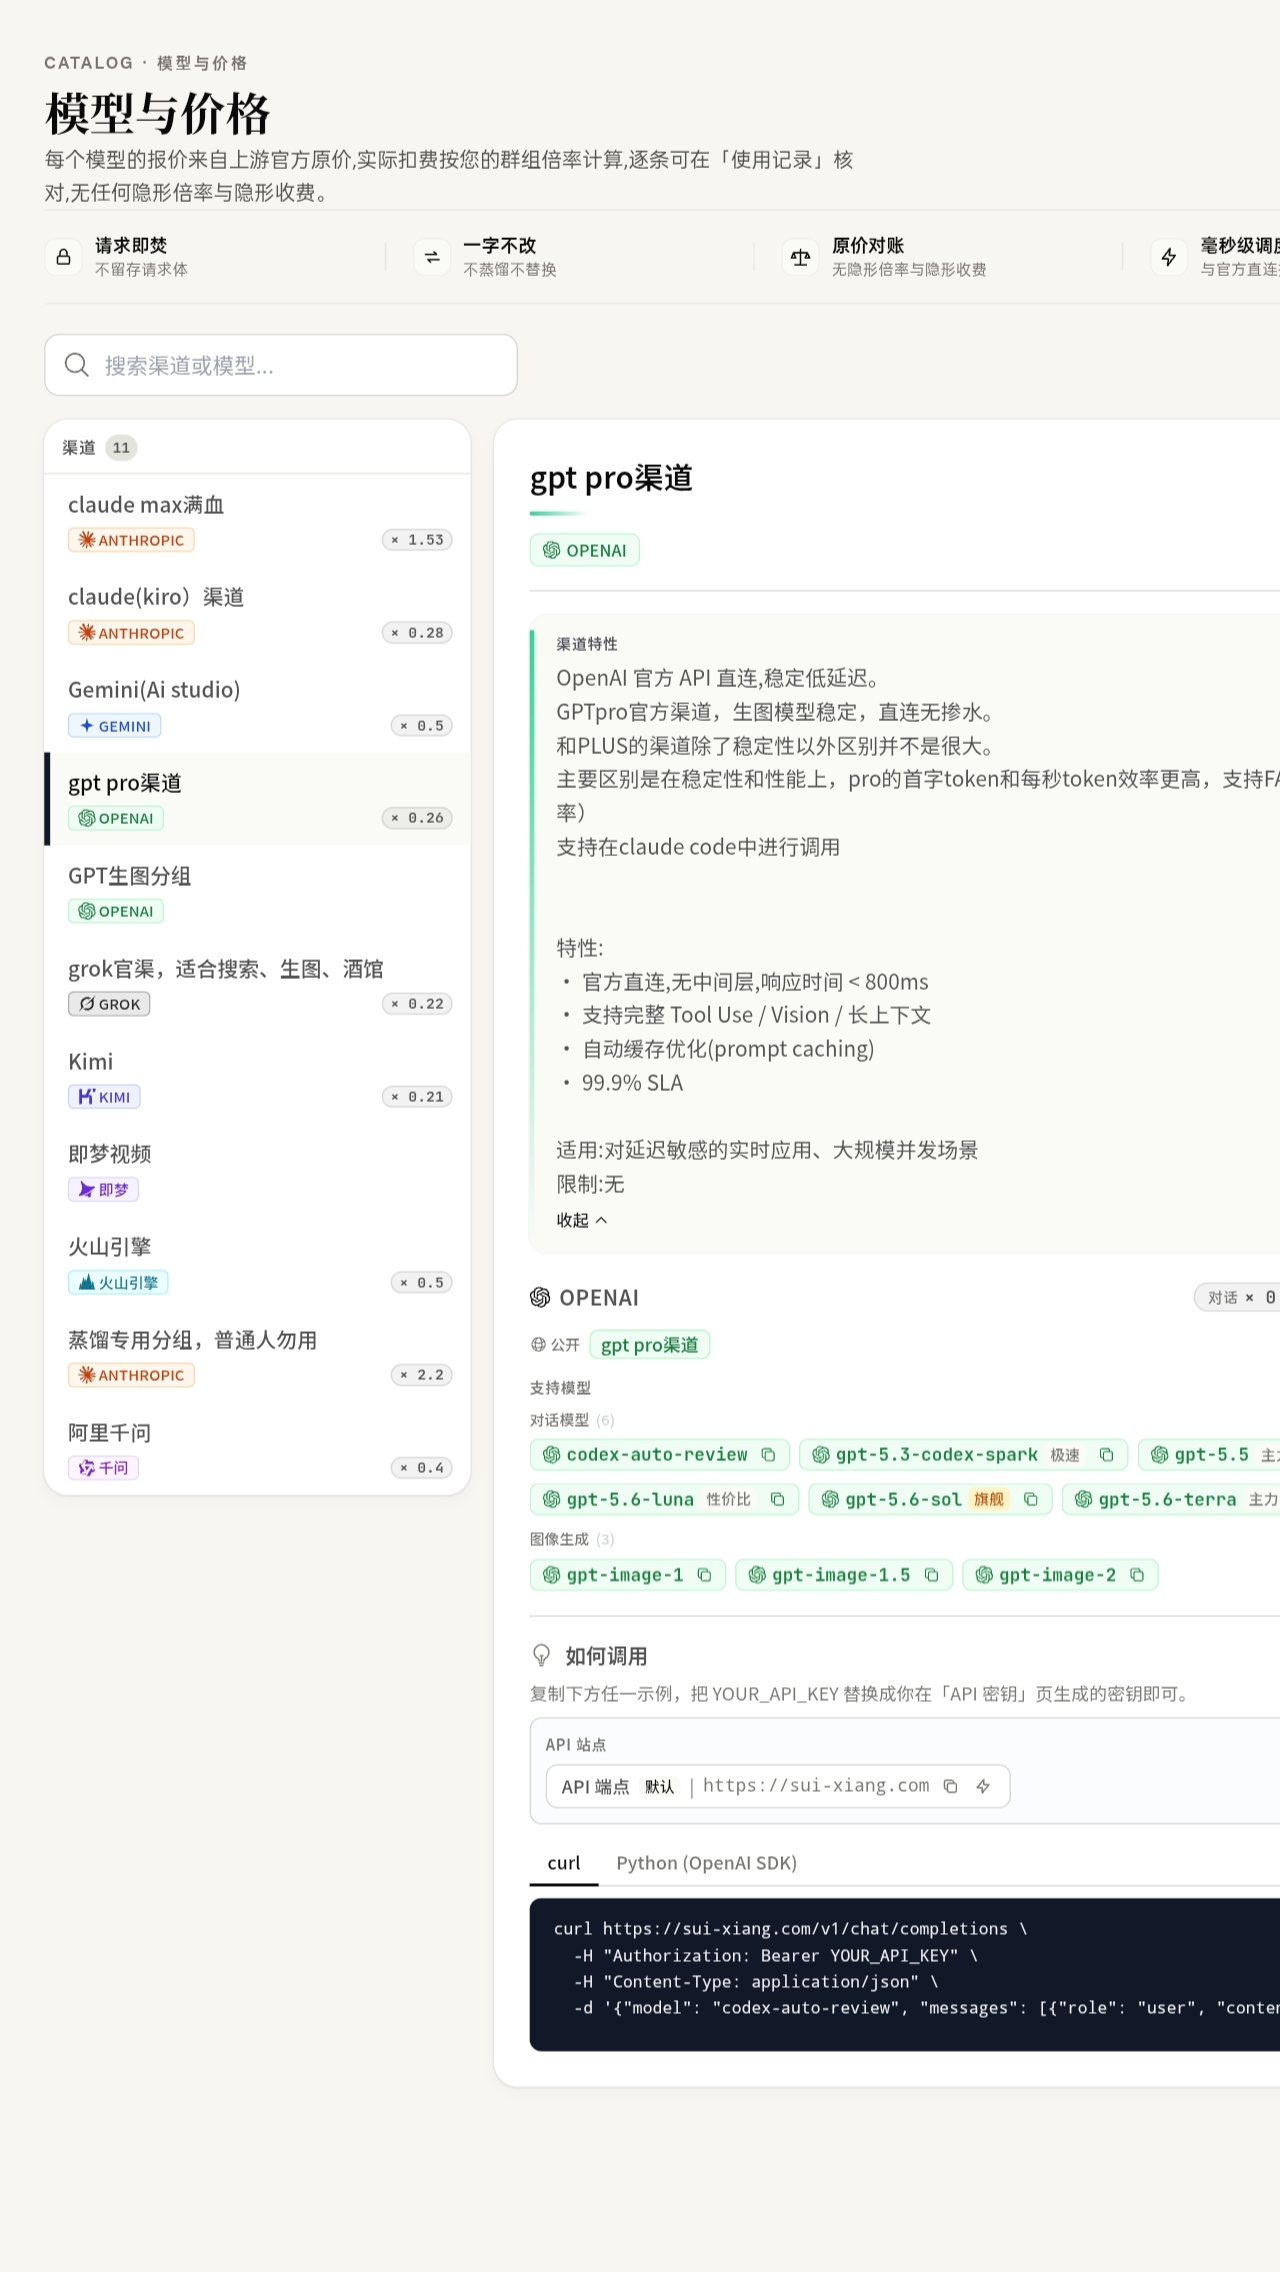Copy the gpt-image-1.5 model name

coord(931,1575)
